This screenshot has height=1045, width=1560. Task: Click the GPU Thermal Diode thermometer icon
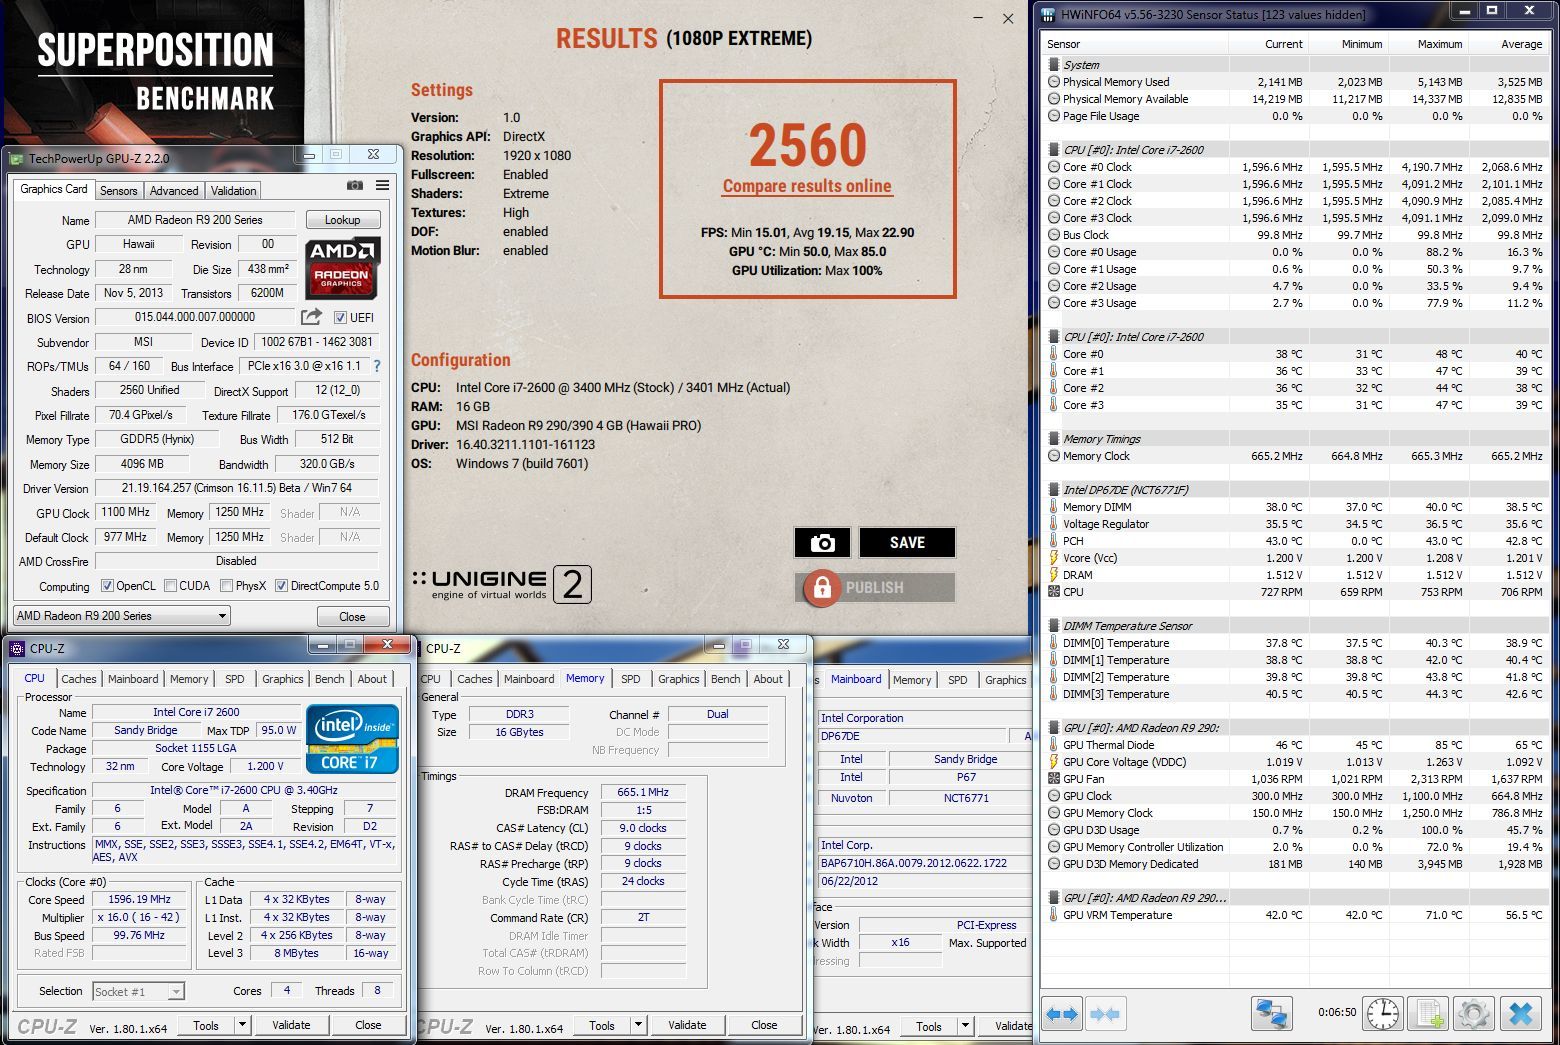click(x=1054, y=745)
